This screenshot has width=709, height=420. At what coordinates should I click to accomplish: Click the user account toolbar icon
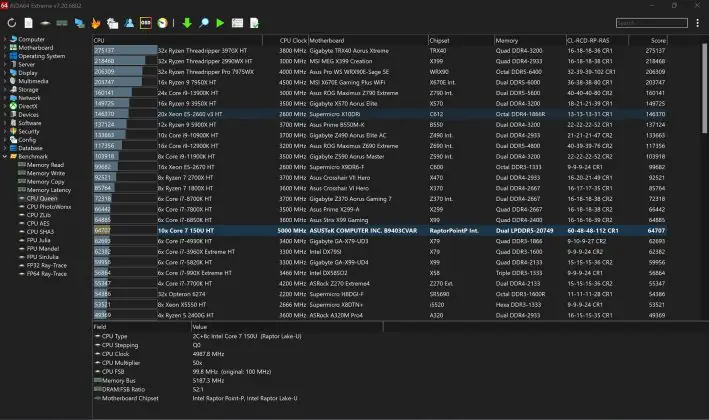129,23
